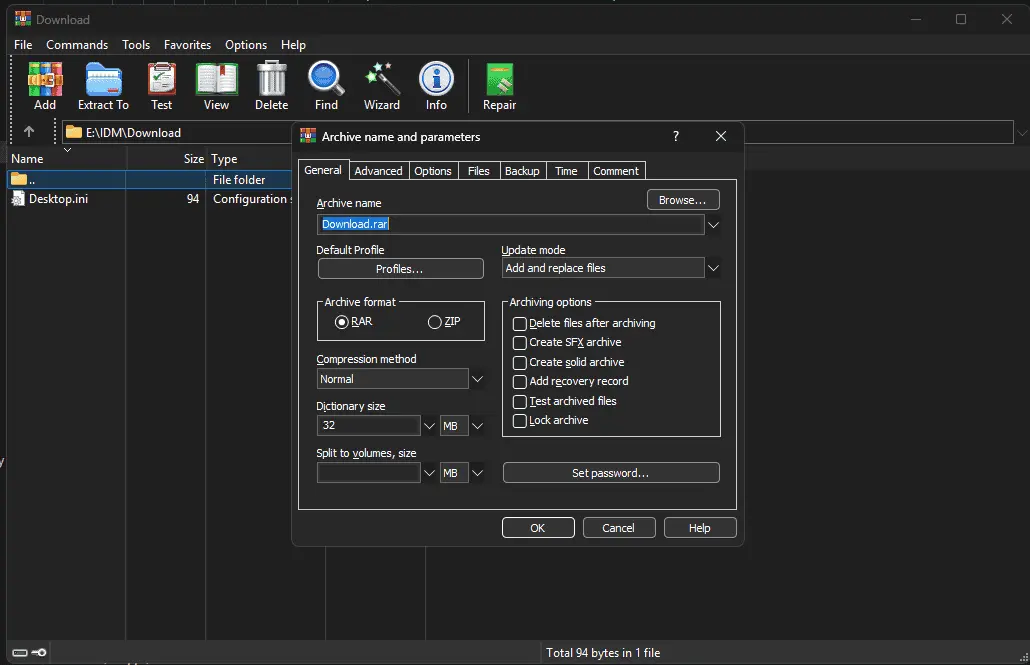Open the Comment tab

[x=616, y=171]
